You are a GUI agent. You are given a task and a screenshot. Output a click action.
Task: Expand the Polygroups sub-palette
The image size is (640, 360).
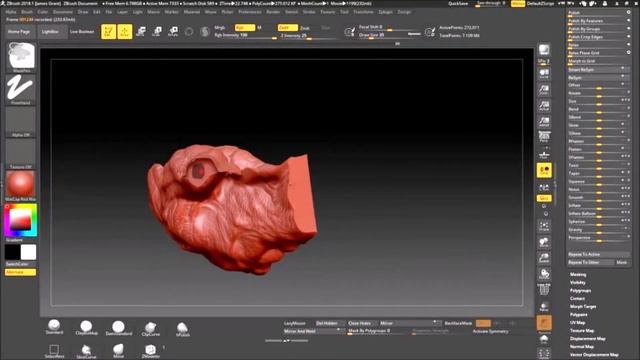coord(580,291)
